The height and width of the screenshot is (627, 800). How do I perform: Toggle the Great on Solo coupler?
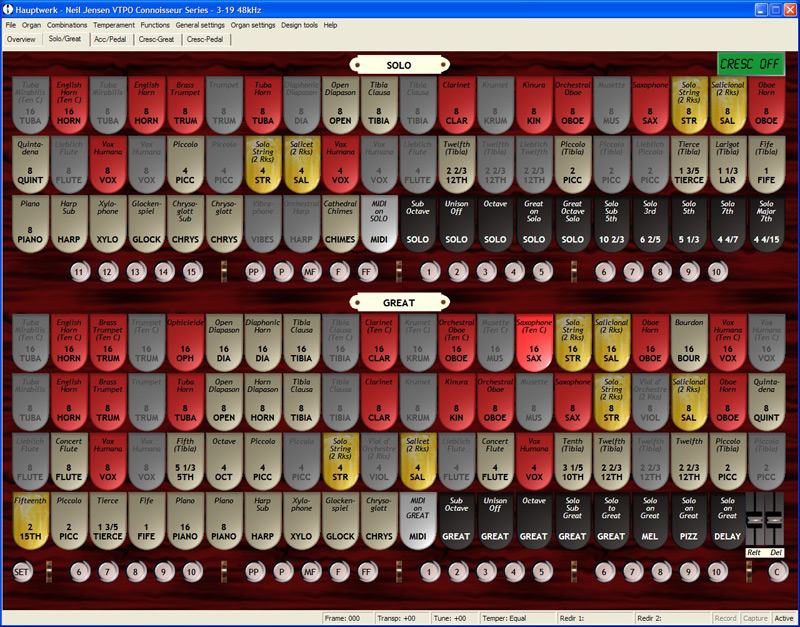pyautogui.click(x=534, y=222)
